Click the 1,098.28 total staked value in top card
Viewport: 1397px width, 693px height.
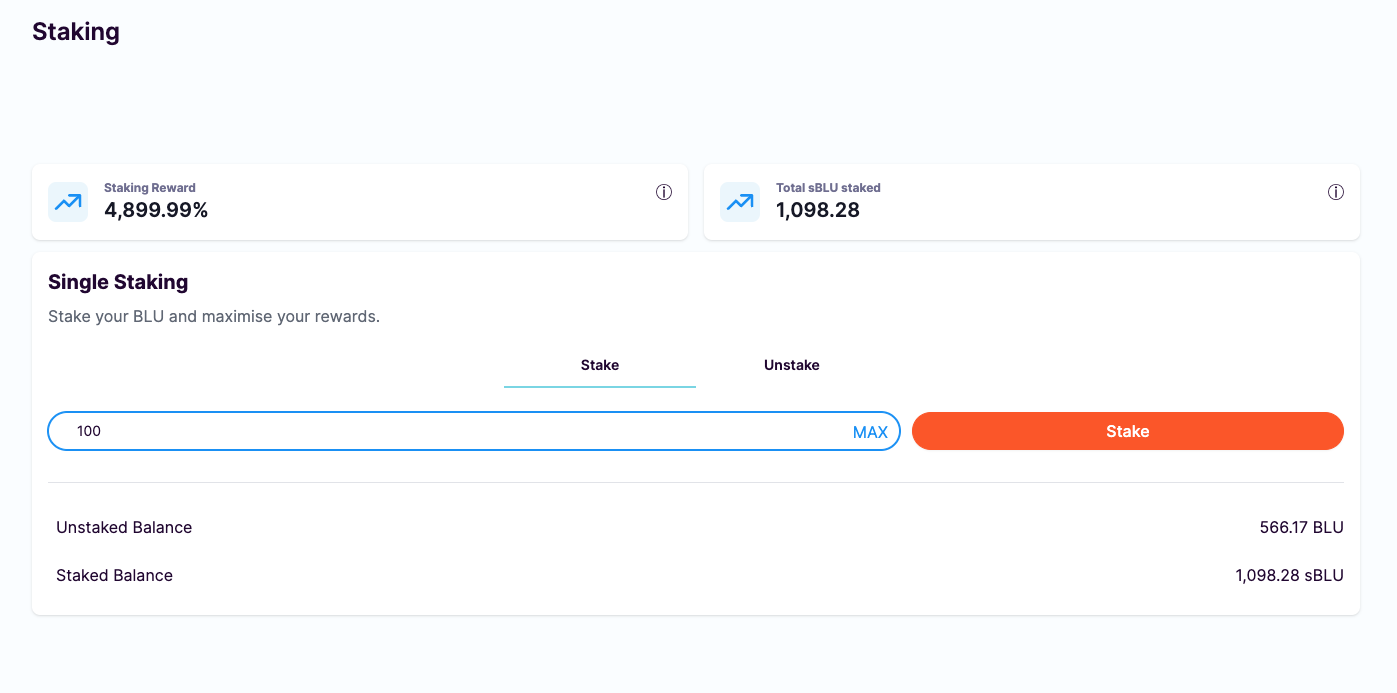[818, 210]
